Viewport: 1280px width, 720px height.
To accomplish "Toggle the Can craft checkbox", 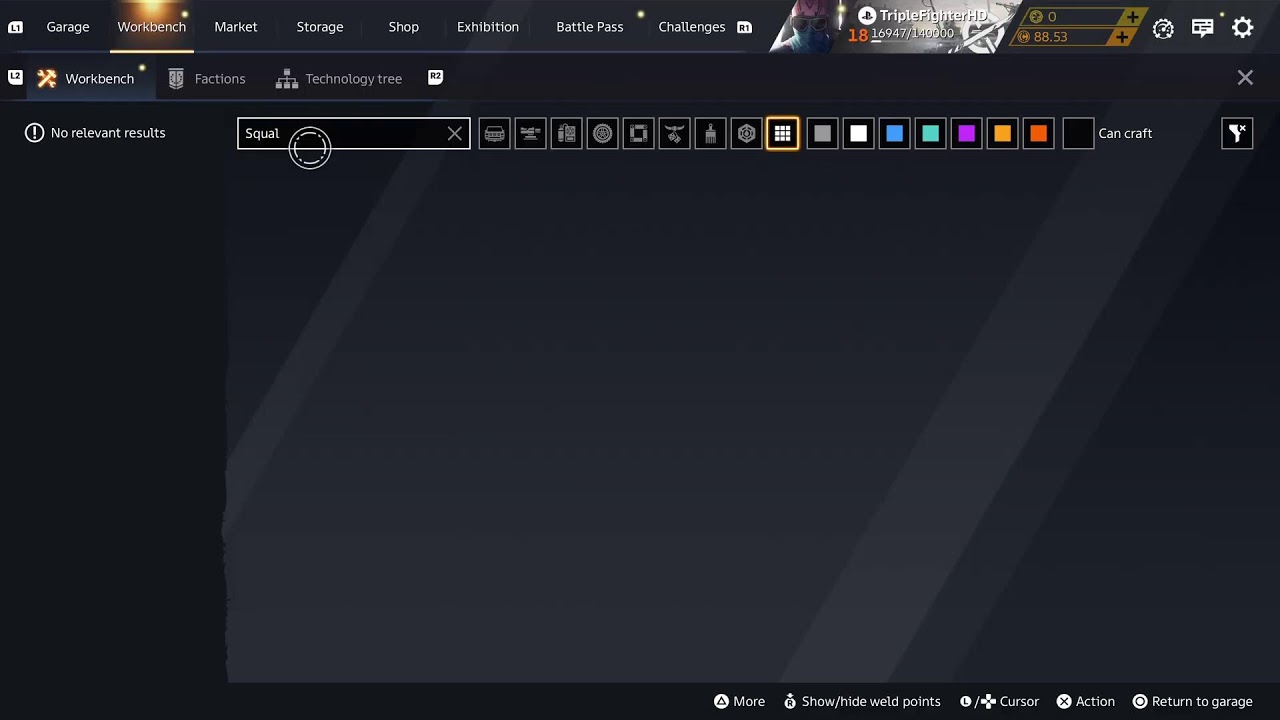I will point(1078,133).
